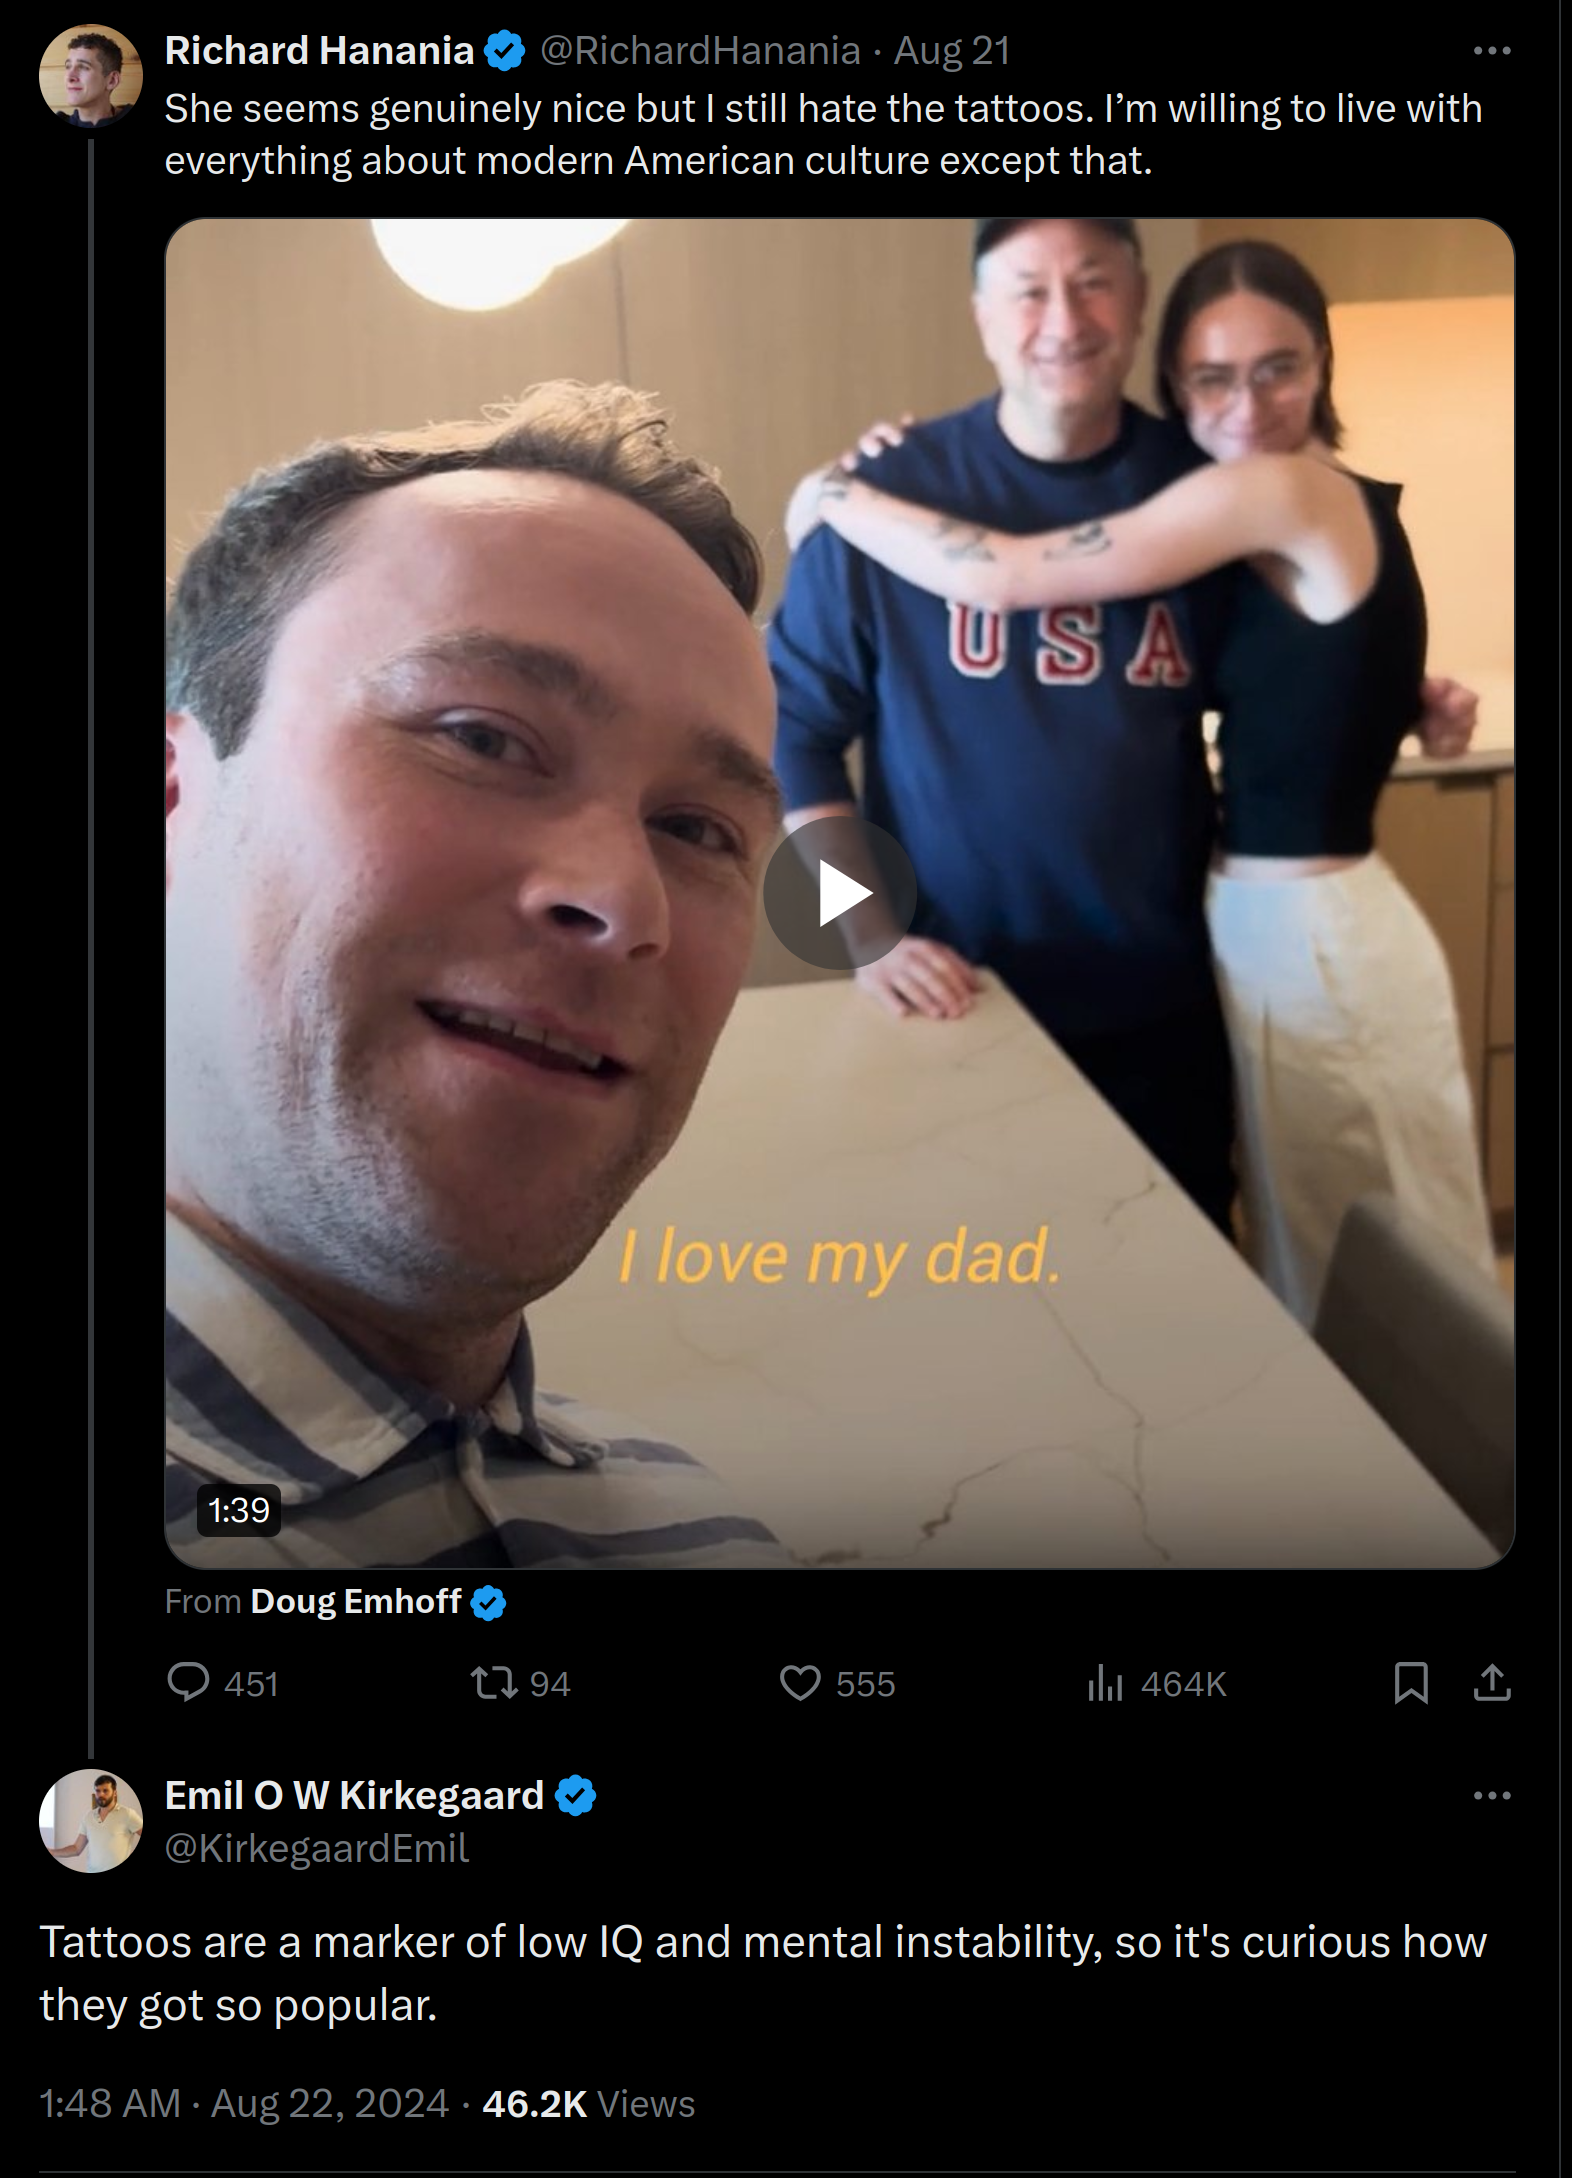Play the embedded video
Screen dimensions: 1572x2178
tap(839, 892)
